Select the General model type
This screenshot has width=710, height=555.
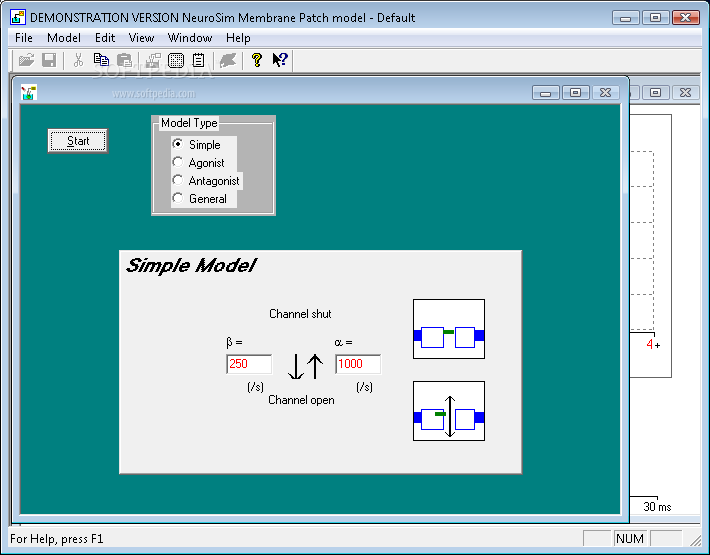click(200, 199)
